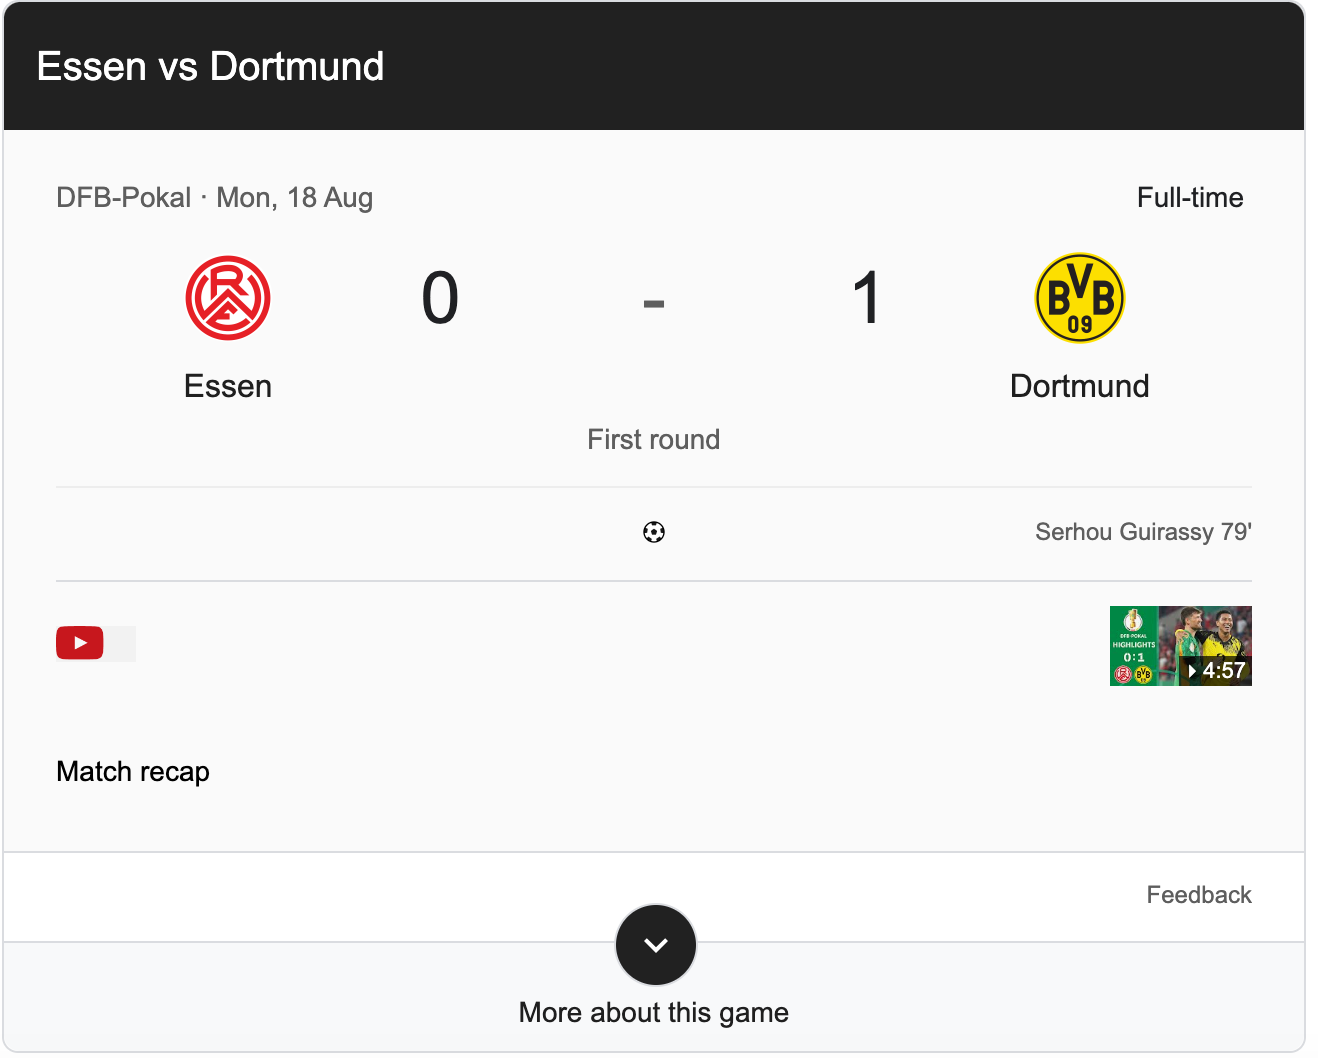
Task: Click the dash separator between the scores
Action: tap(653, 303)
